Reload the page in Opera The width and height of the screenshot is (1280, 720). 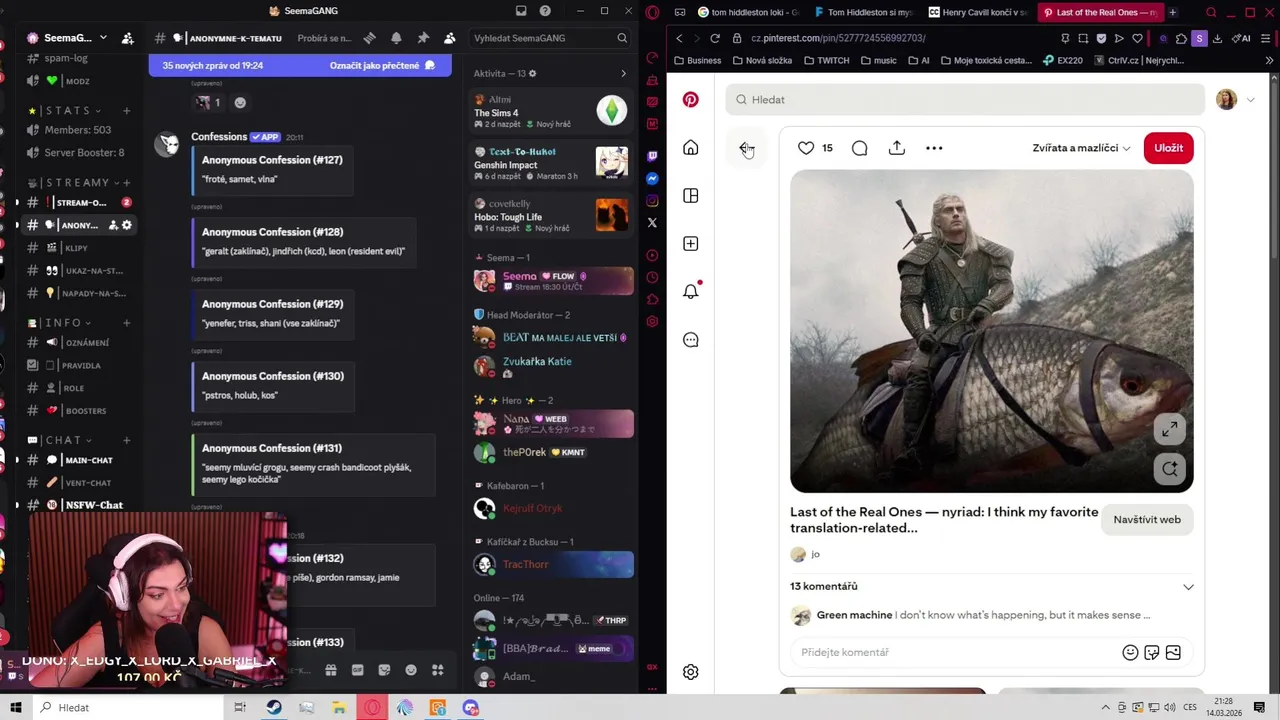715,38
